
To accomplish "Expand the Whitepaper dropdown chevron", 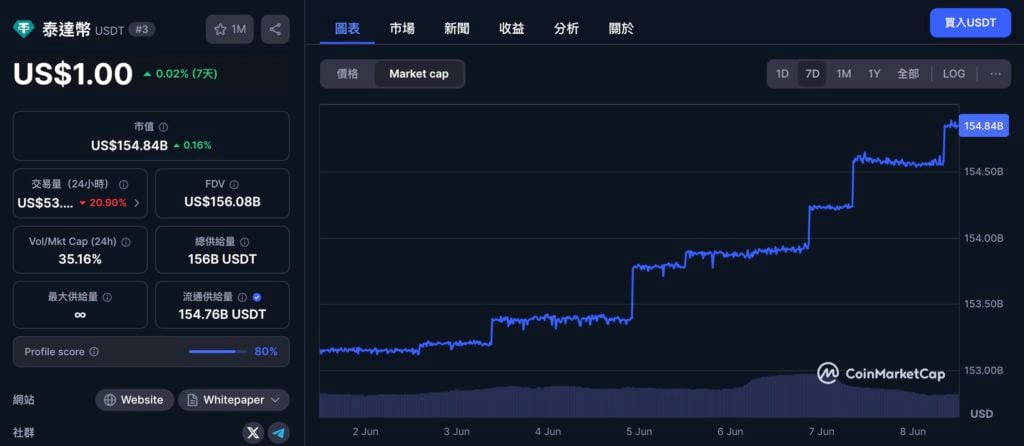I will [x=275, y=400].
